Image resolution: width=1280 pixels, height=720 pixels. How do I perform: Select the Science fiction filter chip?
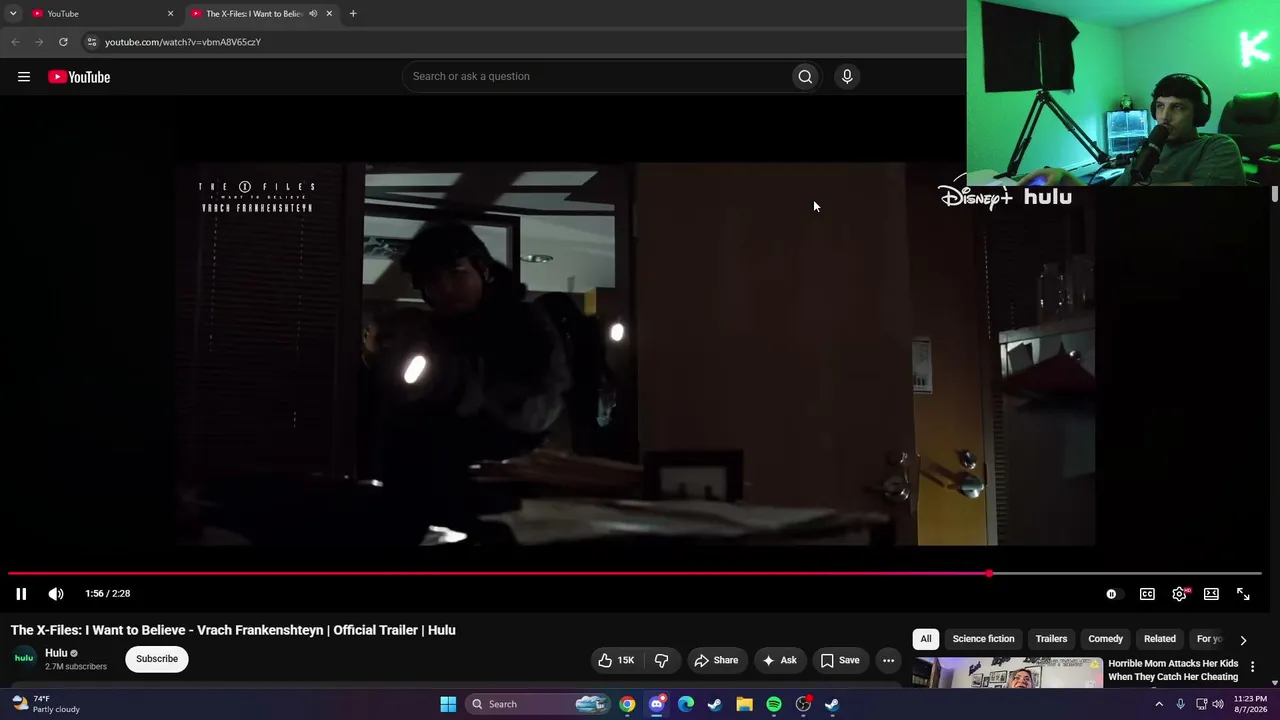coord(983,639)
